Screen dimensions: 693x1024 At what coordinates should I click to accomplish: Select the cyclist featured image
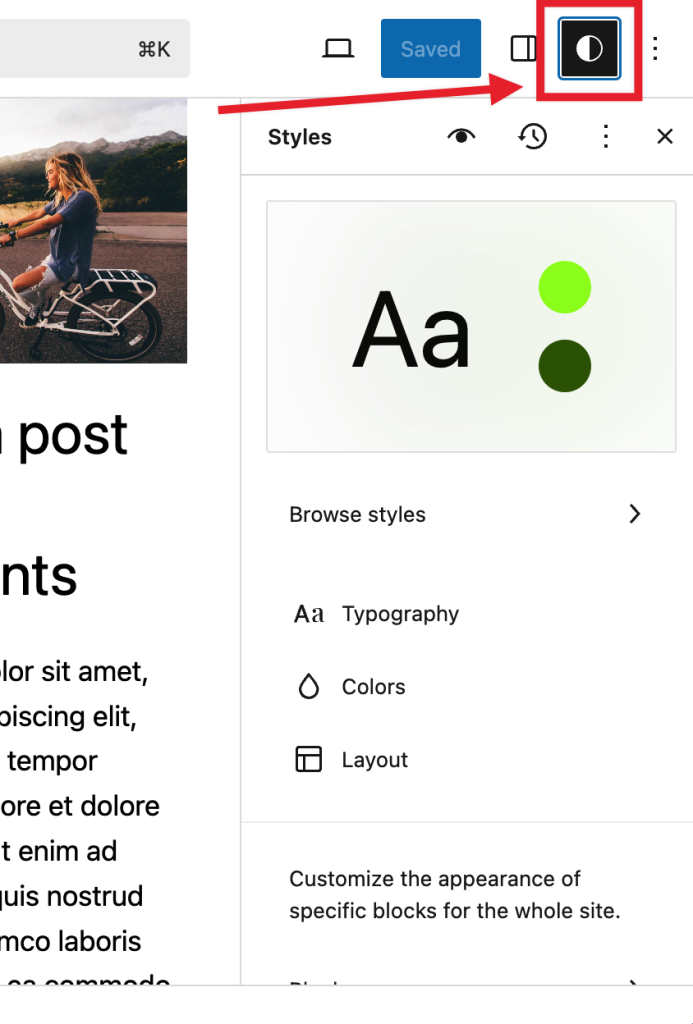(93, 230)
